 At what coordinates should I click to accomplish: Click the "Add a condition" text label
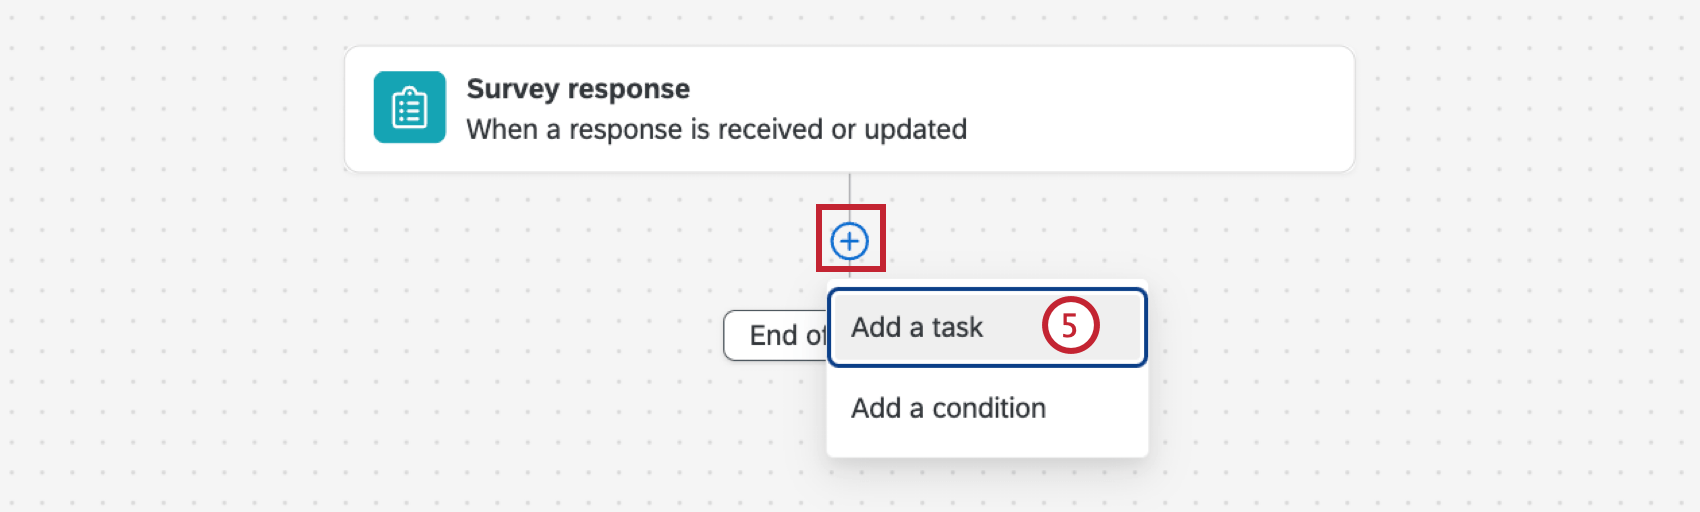point(948,408)
